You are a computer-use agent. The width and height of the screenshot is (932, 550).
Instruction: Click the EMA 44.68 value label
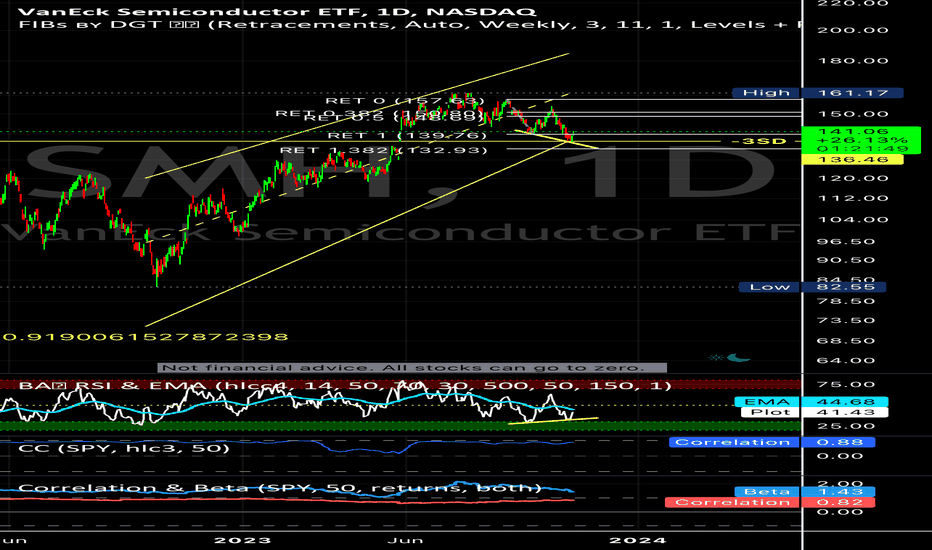pos(811,402)
